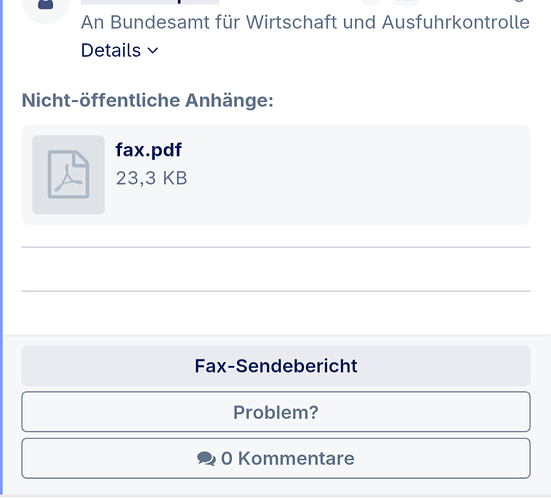Click the blue vertical bar at message edge
Image resolution: width=551 pixels, height=500 pixels.
coord(1,246)
